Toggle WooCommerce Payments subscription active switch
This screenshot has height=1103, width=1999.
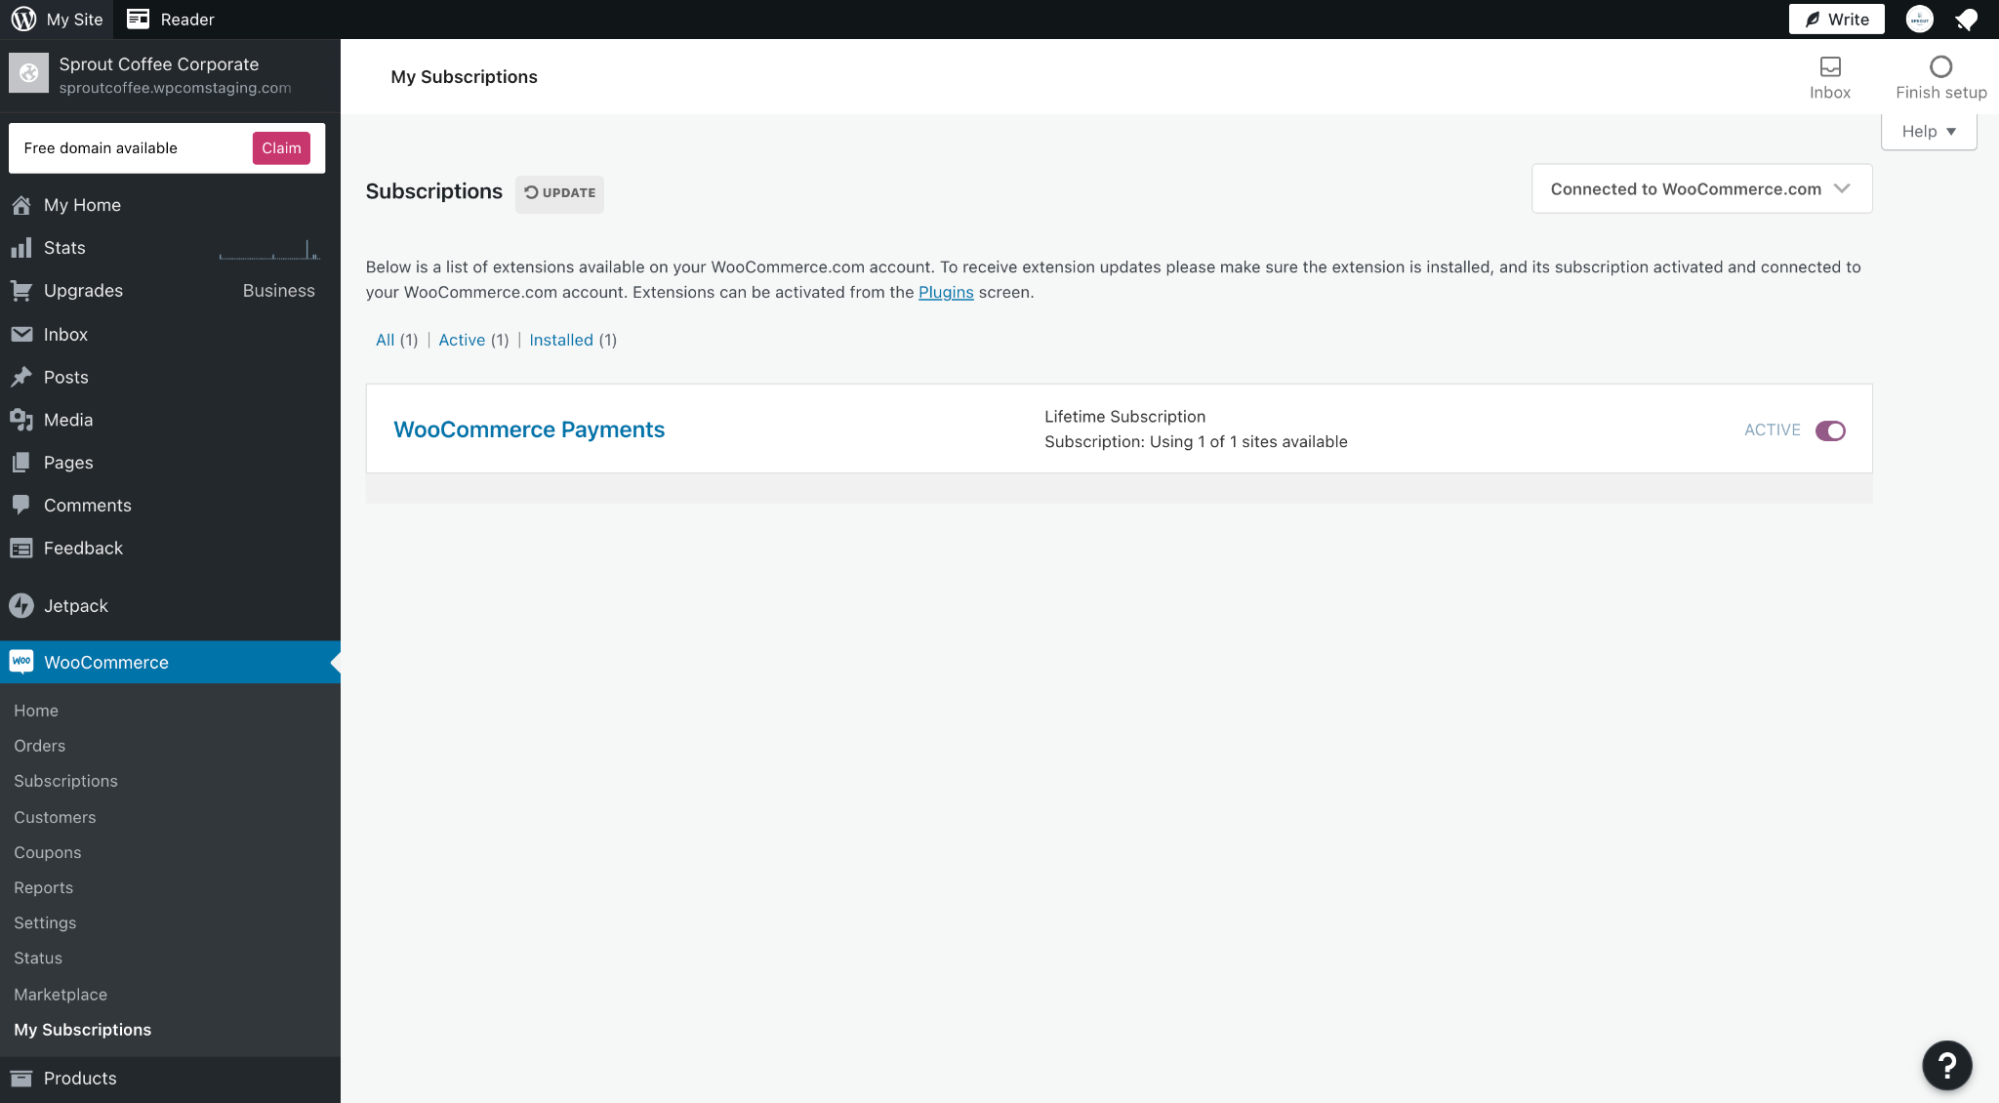(1830, 430)
